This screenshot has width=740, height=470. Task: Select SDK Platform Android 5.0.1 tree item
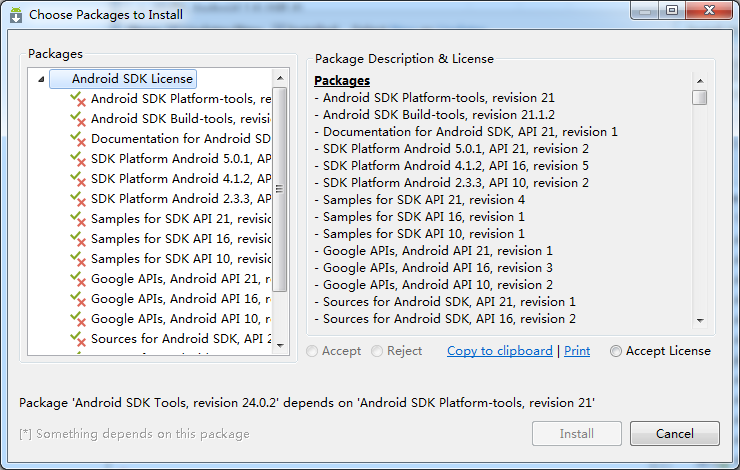(181, 159)
